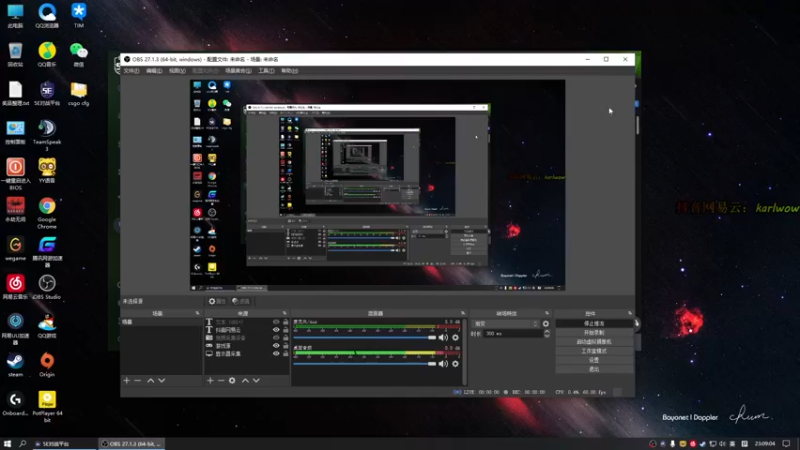Image resolution: width=800 pixels, height=450 pixels.
Task: Toggle lock on 抖音网易云 source
Action: (x=286, y=330)
